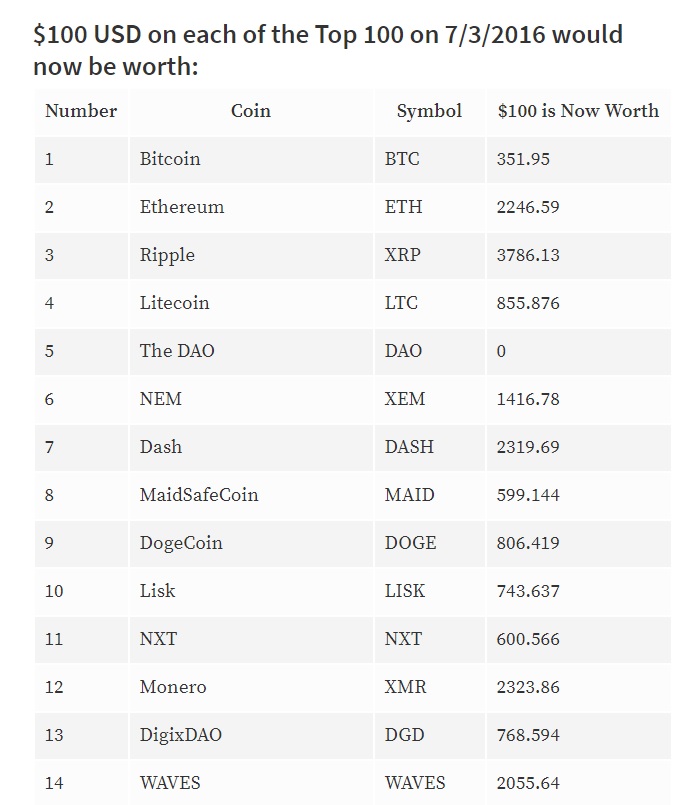The image size is (692, 805).
Task: Click the XEM symbol cell
Action: 430,399
